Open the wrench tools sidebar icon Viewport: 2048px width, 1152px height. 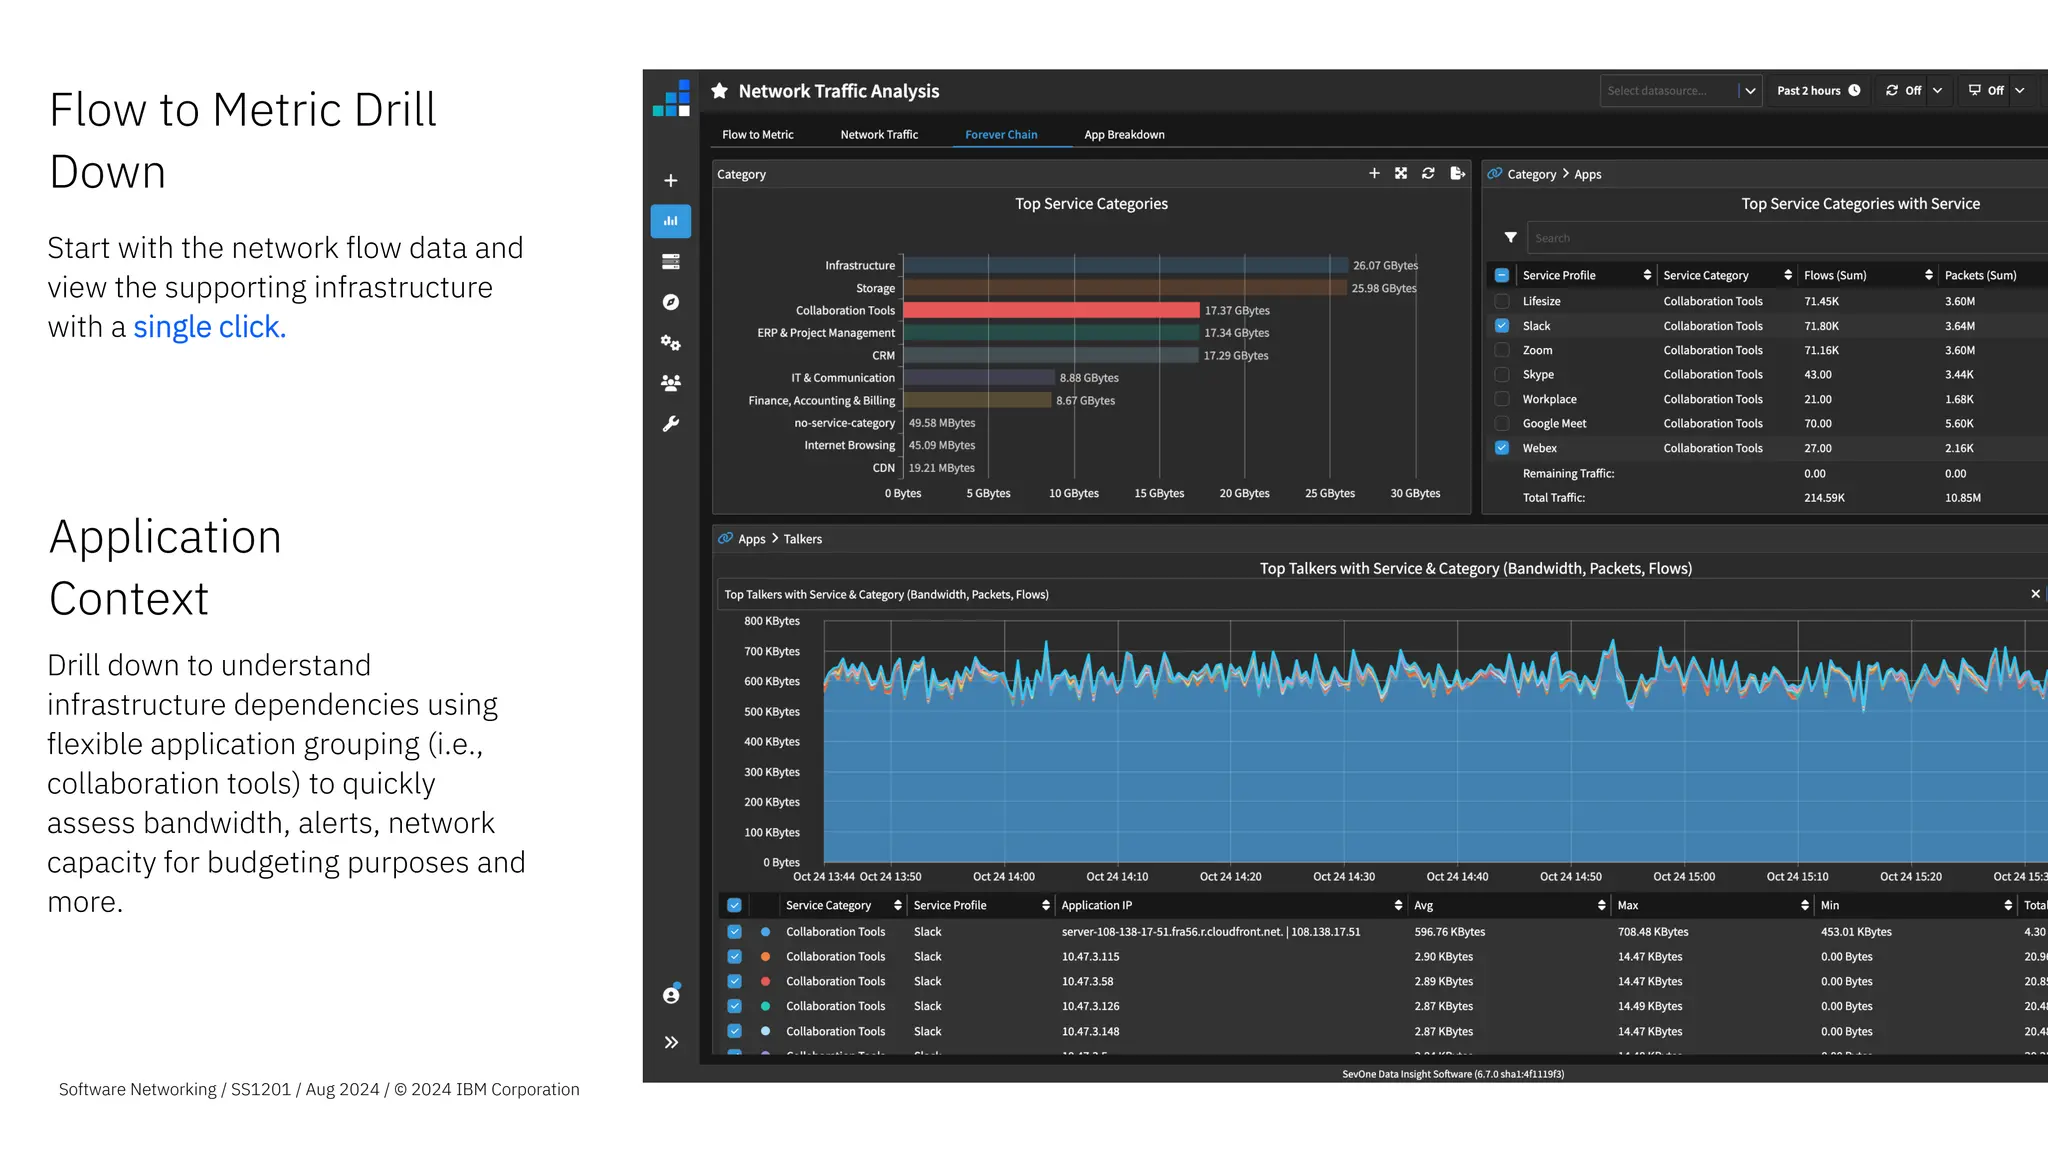[x=671, y=424]
